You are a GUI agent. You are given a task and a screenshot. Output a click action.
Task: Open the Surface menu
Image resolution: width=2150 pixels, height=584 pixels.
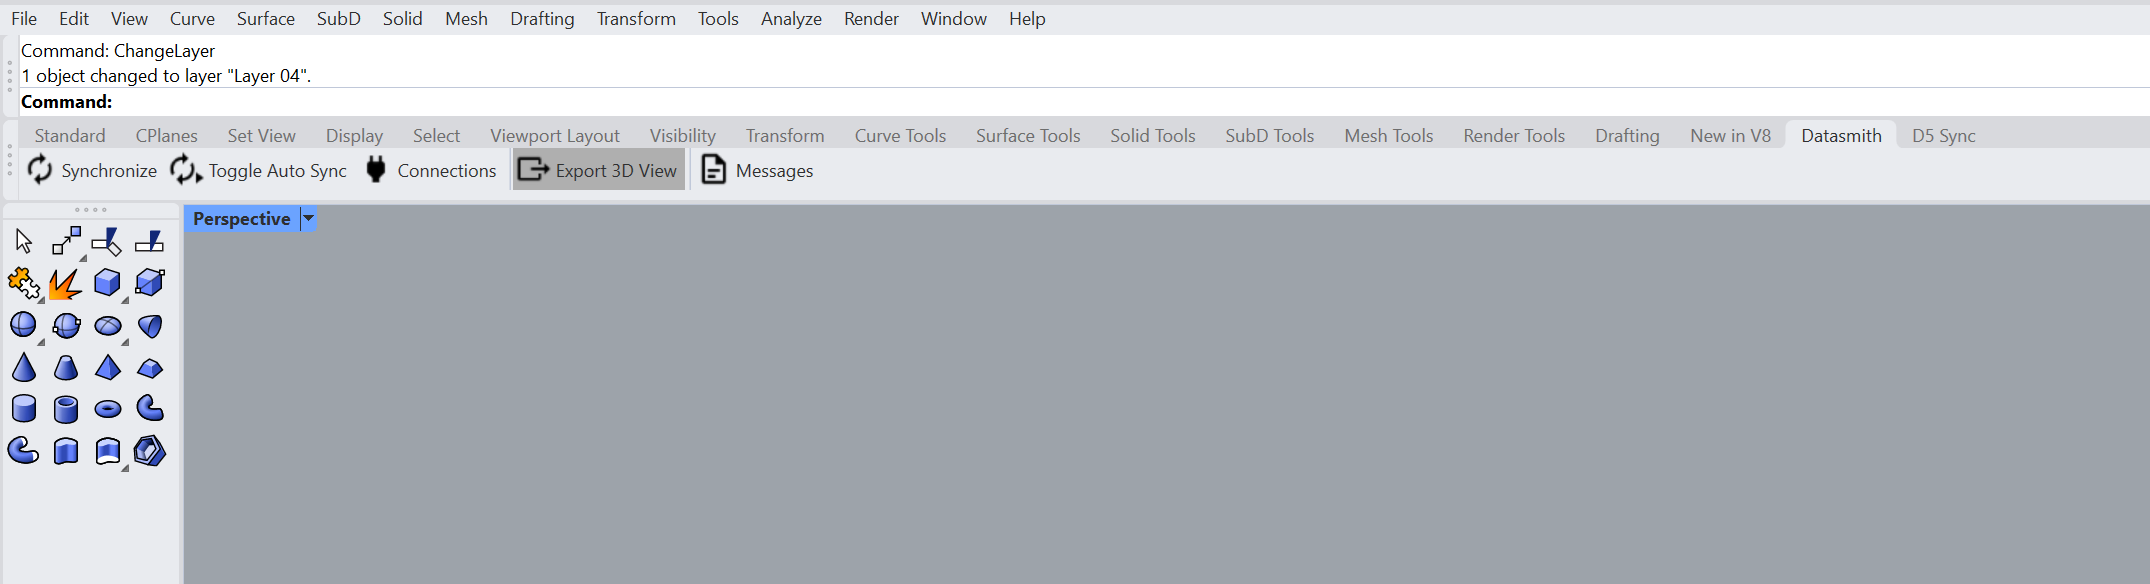[265, 19]
